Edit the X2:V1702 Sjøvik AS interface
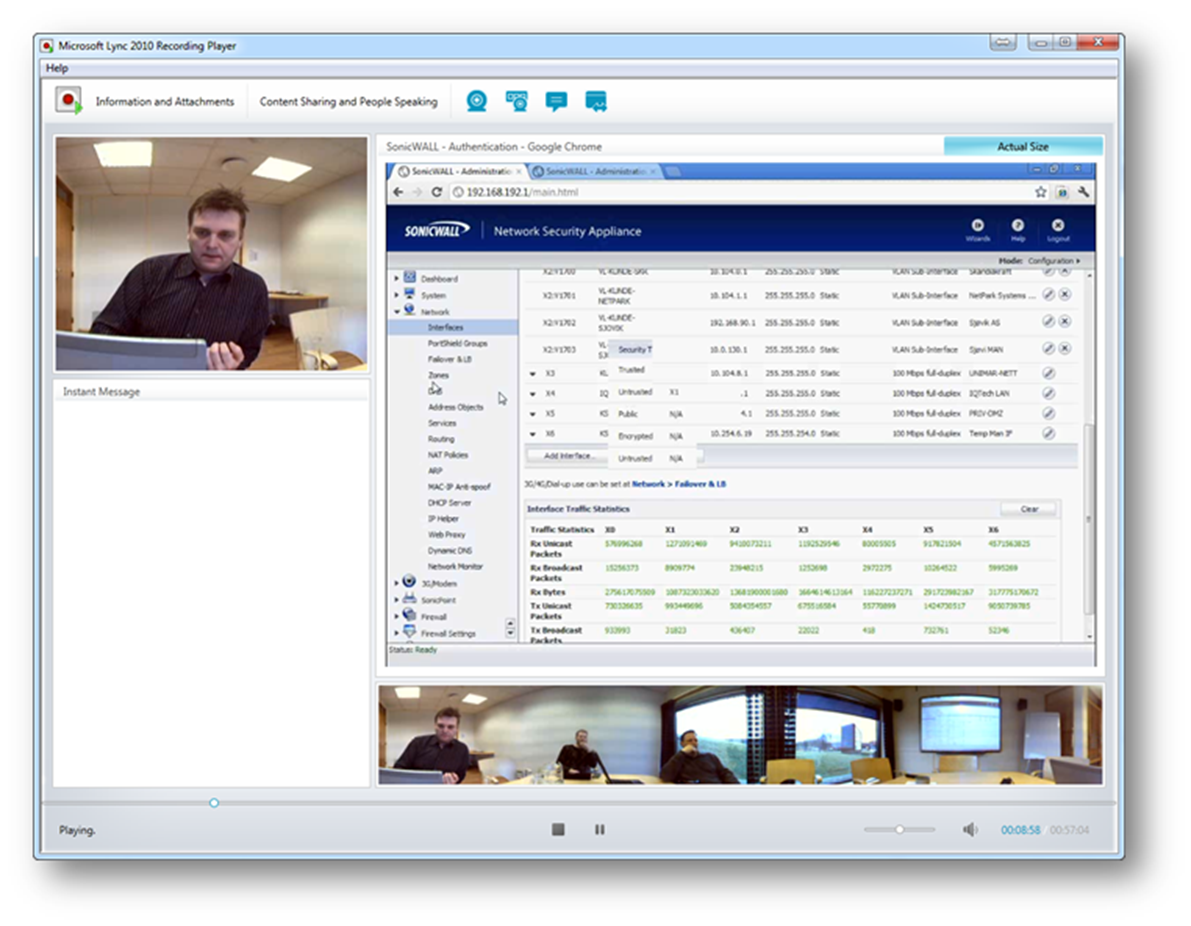Screen dimensions: 1191x926 click(x=1048, y=321)
